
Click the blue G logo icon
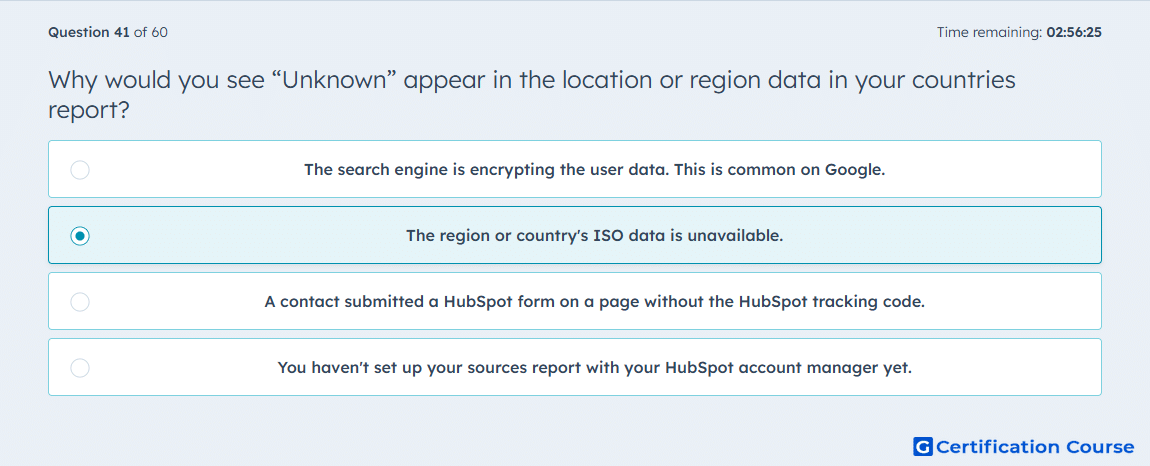point(923,447)
